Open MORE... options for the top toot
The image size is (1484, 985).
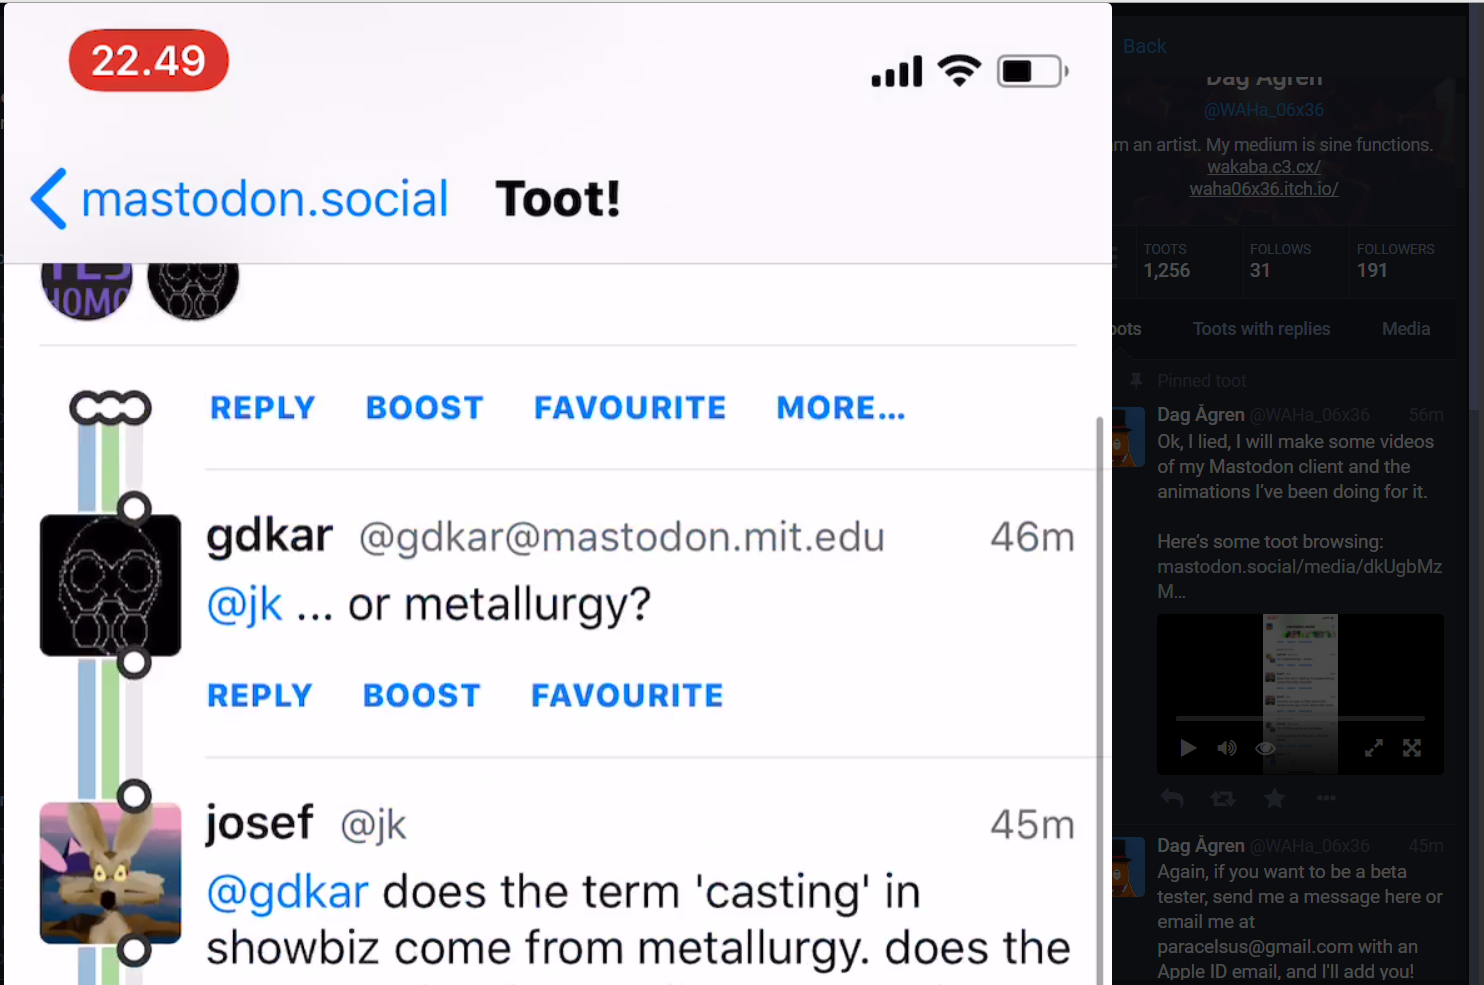tap(840, 408)
